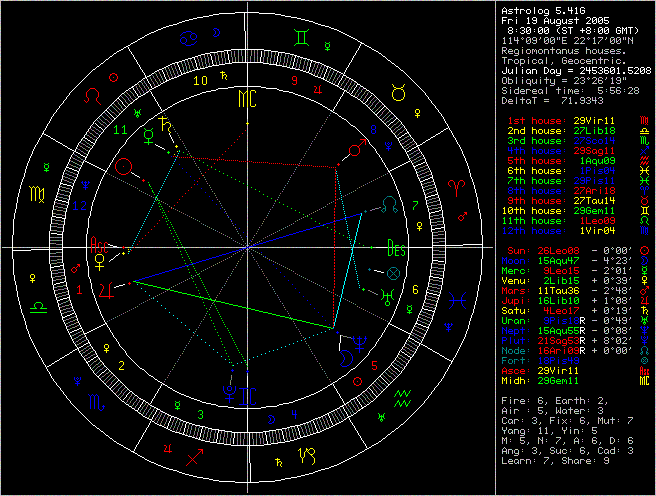
Task: Click the blue Pluto glyph at the wheel's bottom
Action: point(230,393)
